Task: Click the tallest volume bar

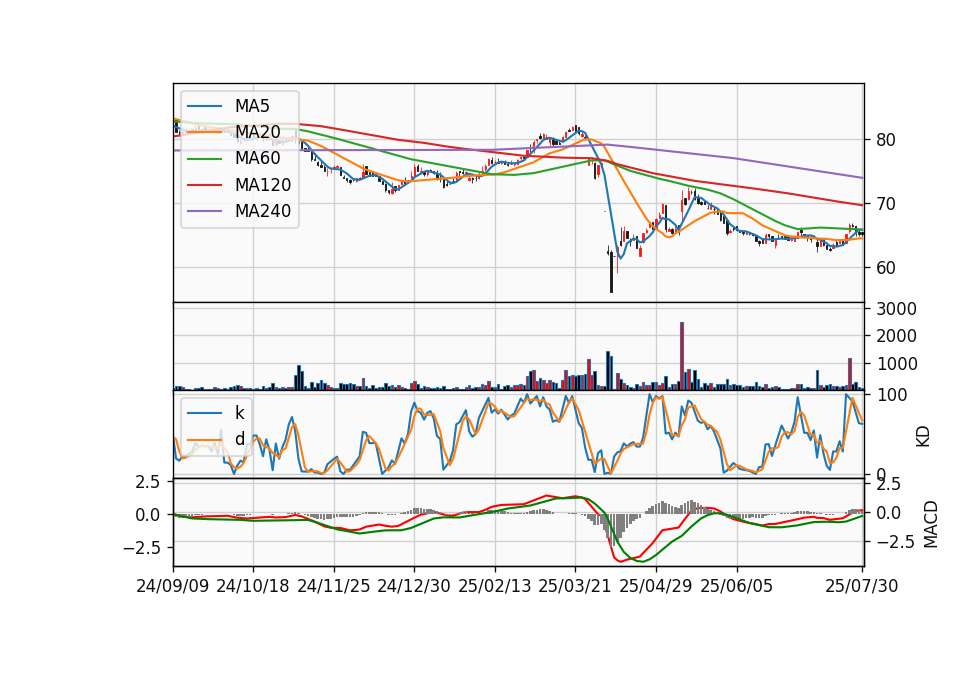Action: pyautogui.click(x=682, y=356)
